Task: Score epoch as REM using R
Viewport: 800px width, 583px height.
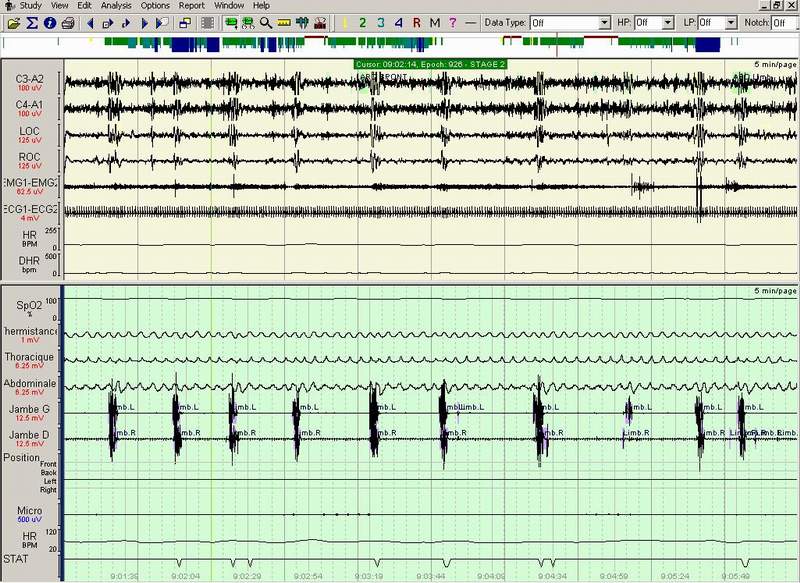Action: tap(417, 23)
